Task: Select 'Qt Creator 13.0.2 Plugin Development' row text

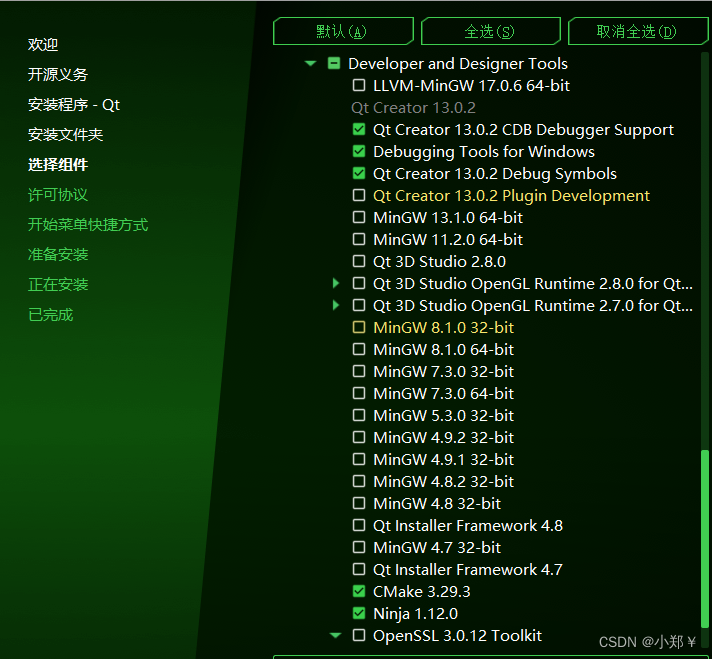Action: click(x=511, y=196)
